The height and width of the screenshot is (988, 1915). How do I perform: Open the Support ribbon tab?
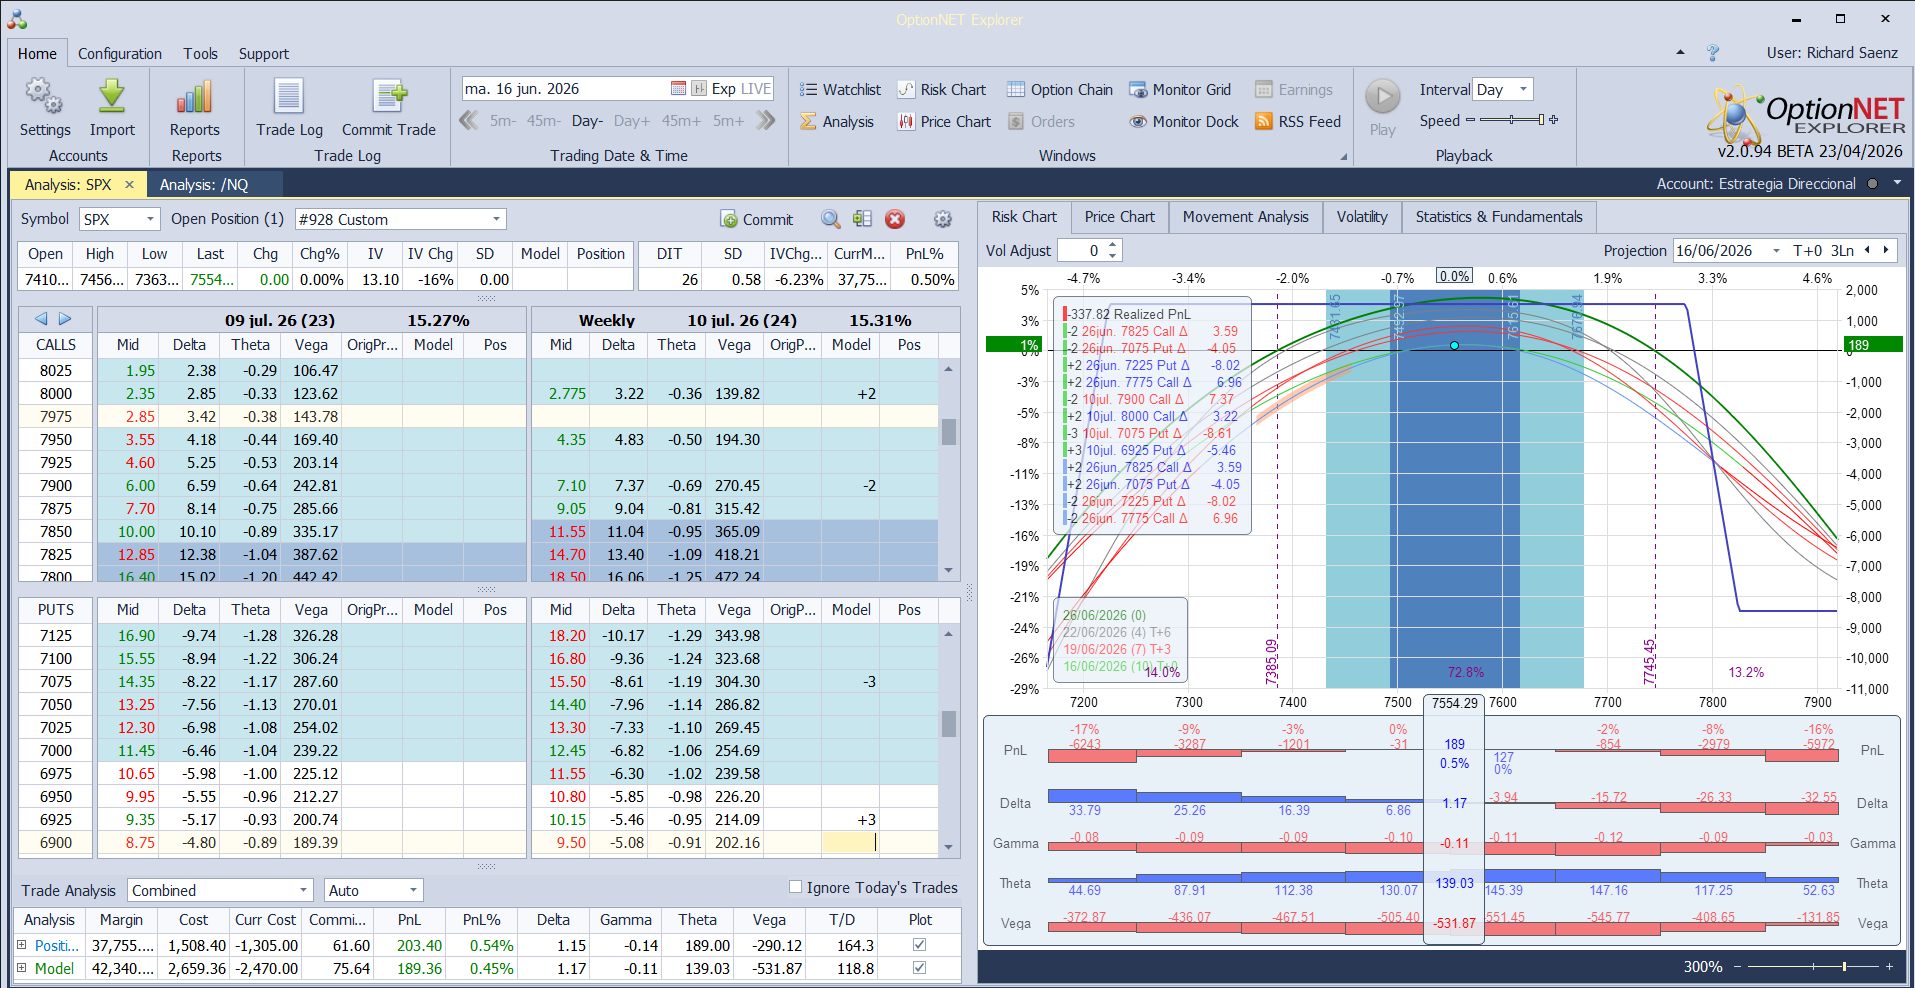264,54
